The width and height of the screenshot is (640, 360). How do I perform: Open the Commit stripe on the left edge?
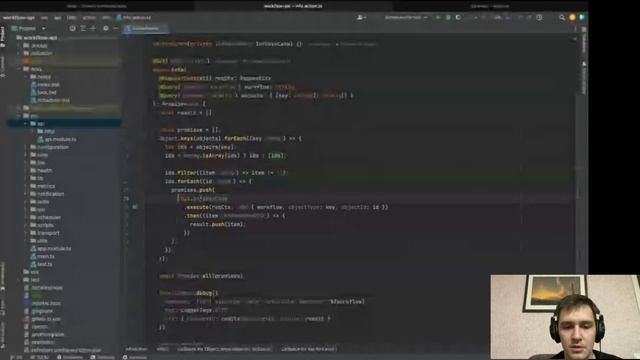[x=3, y=66]
